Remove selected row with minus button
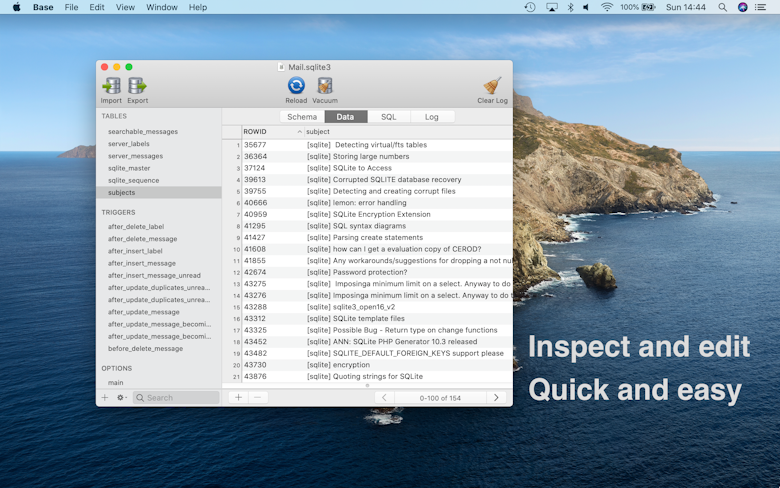This screenshot has width=780, height=488. click(x=257, y=397)
